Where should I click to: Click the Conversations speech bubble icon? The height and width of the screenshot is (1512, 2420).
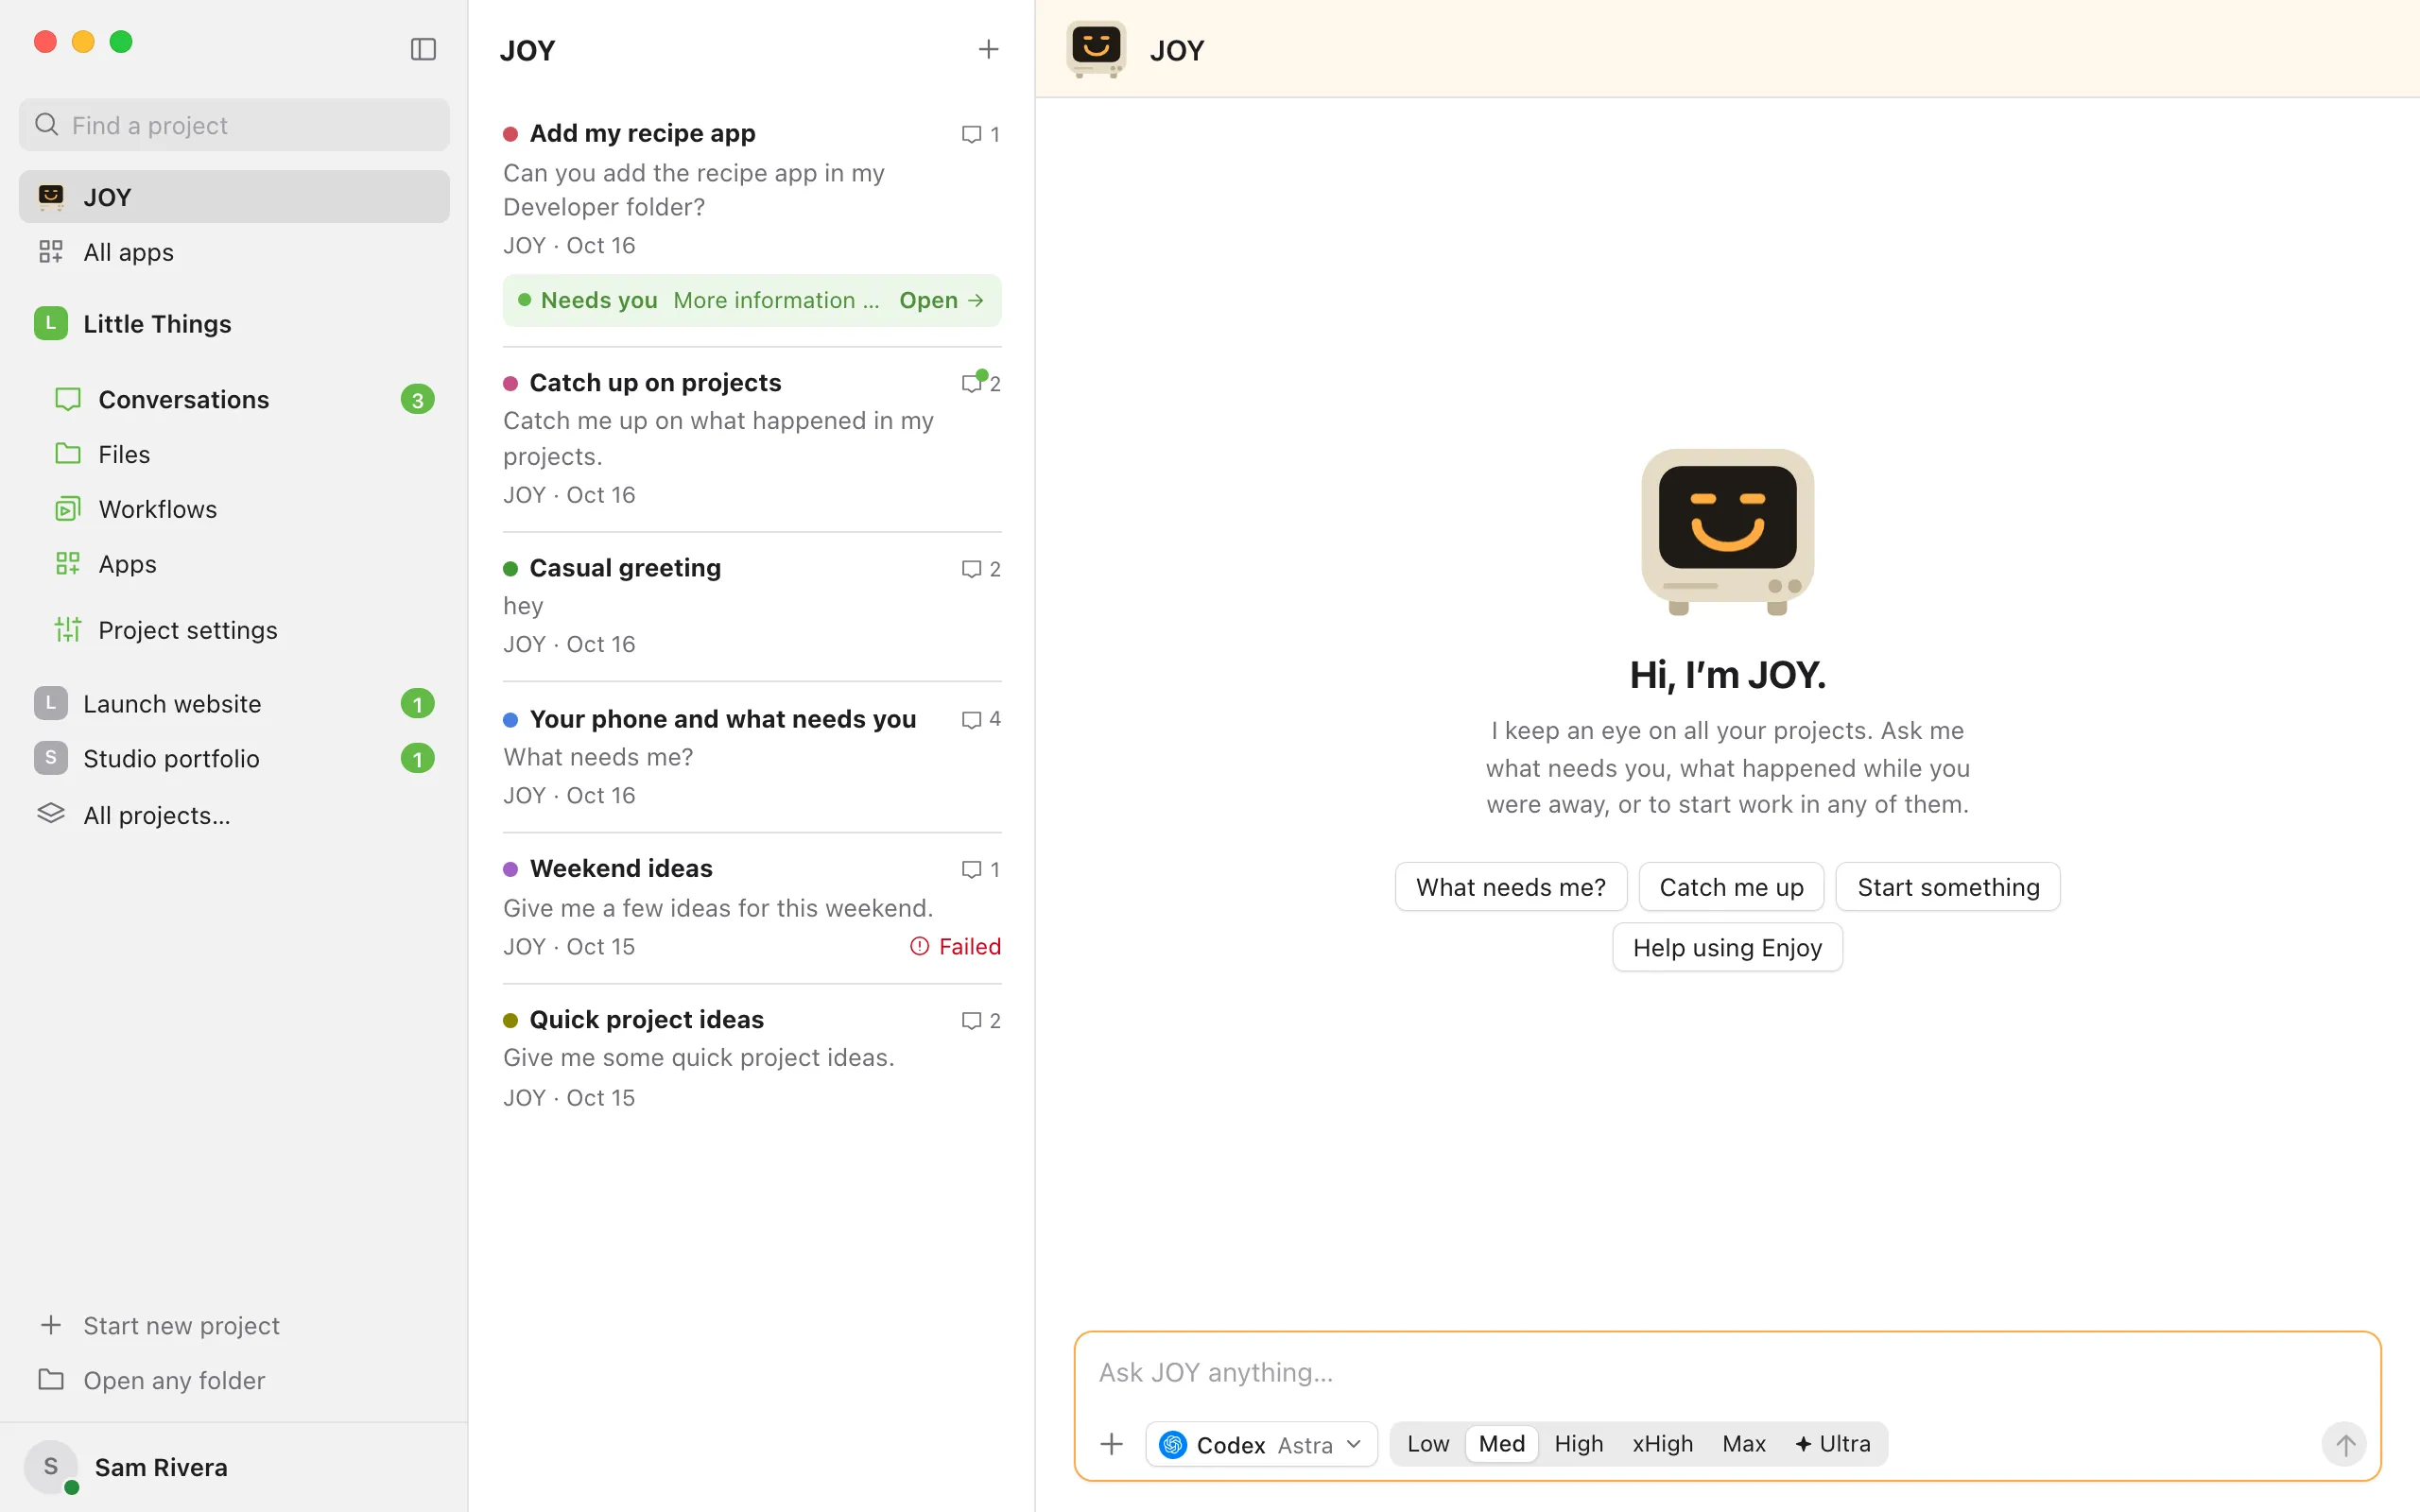[x=67, y=399]
